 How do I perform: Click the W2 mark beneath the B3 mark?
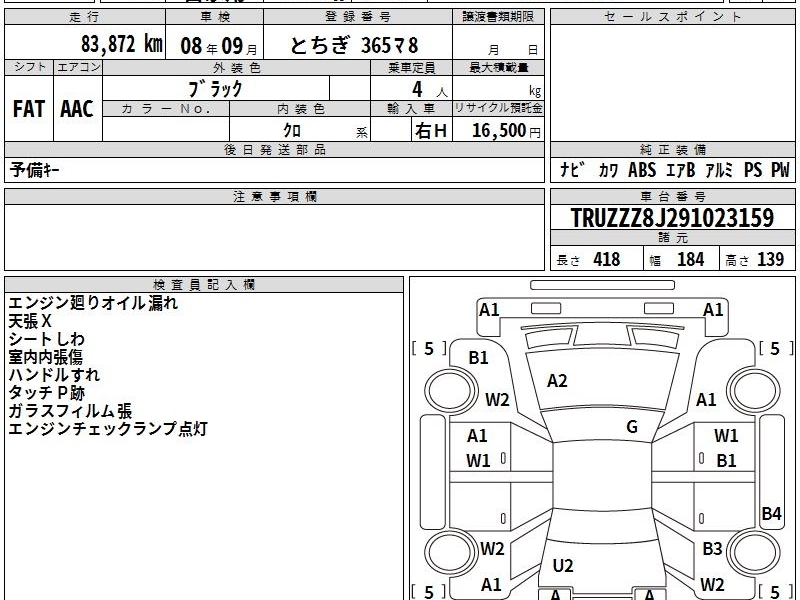coord(712,584)
